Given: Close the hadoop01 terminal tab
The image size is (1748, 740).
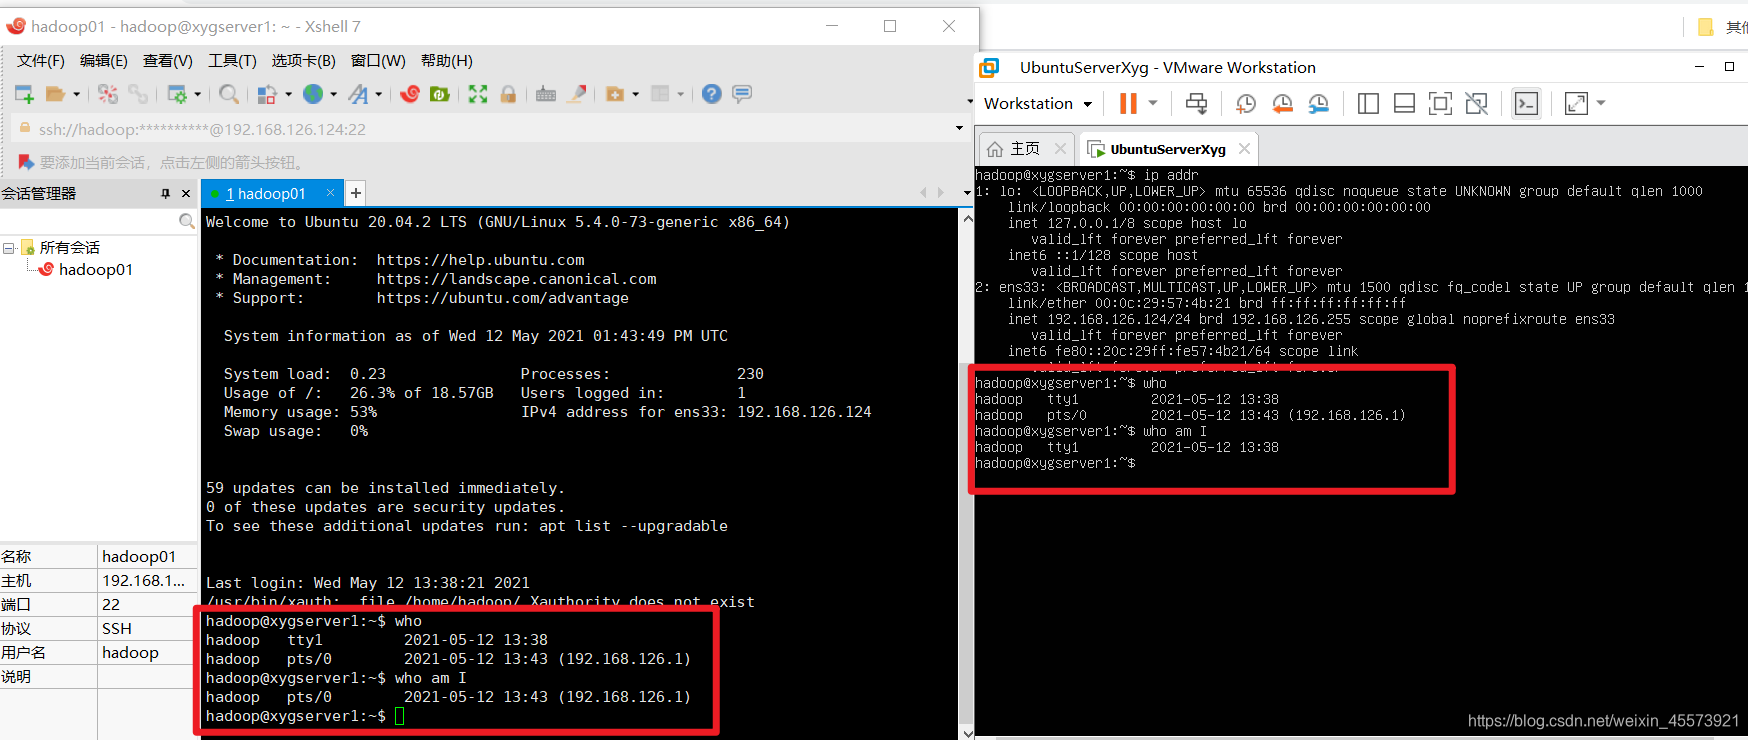Looking at the screenshot, I should tap(330, 193).
